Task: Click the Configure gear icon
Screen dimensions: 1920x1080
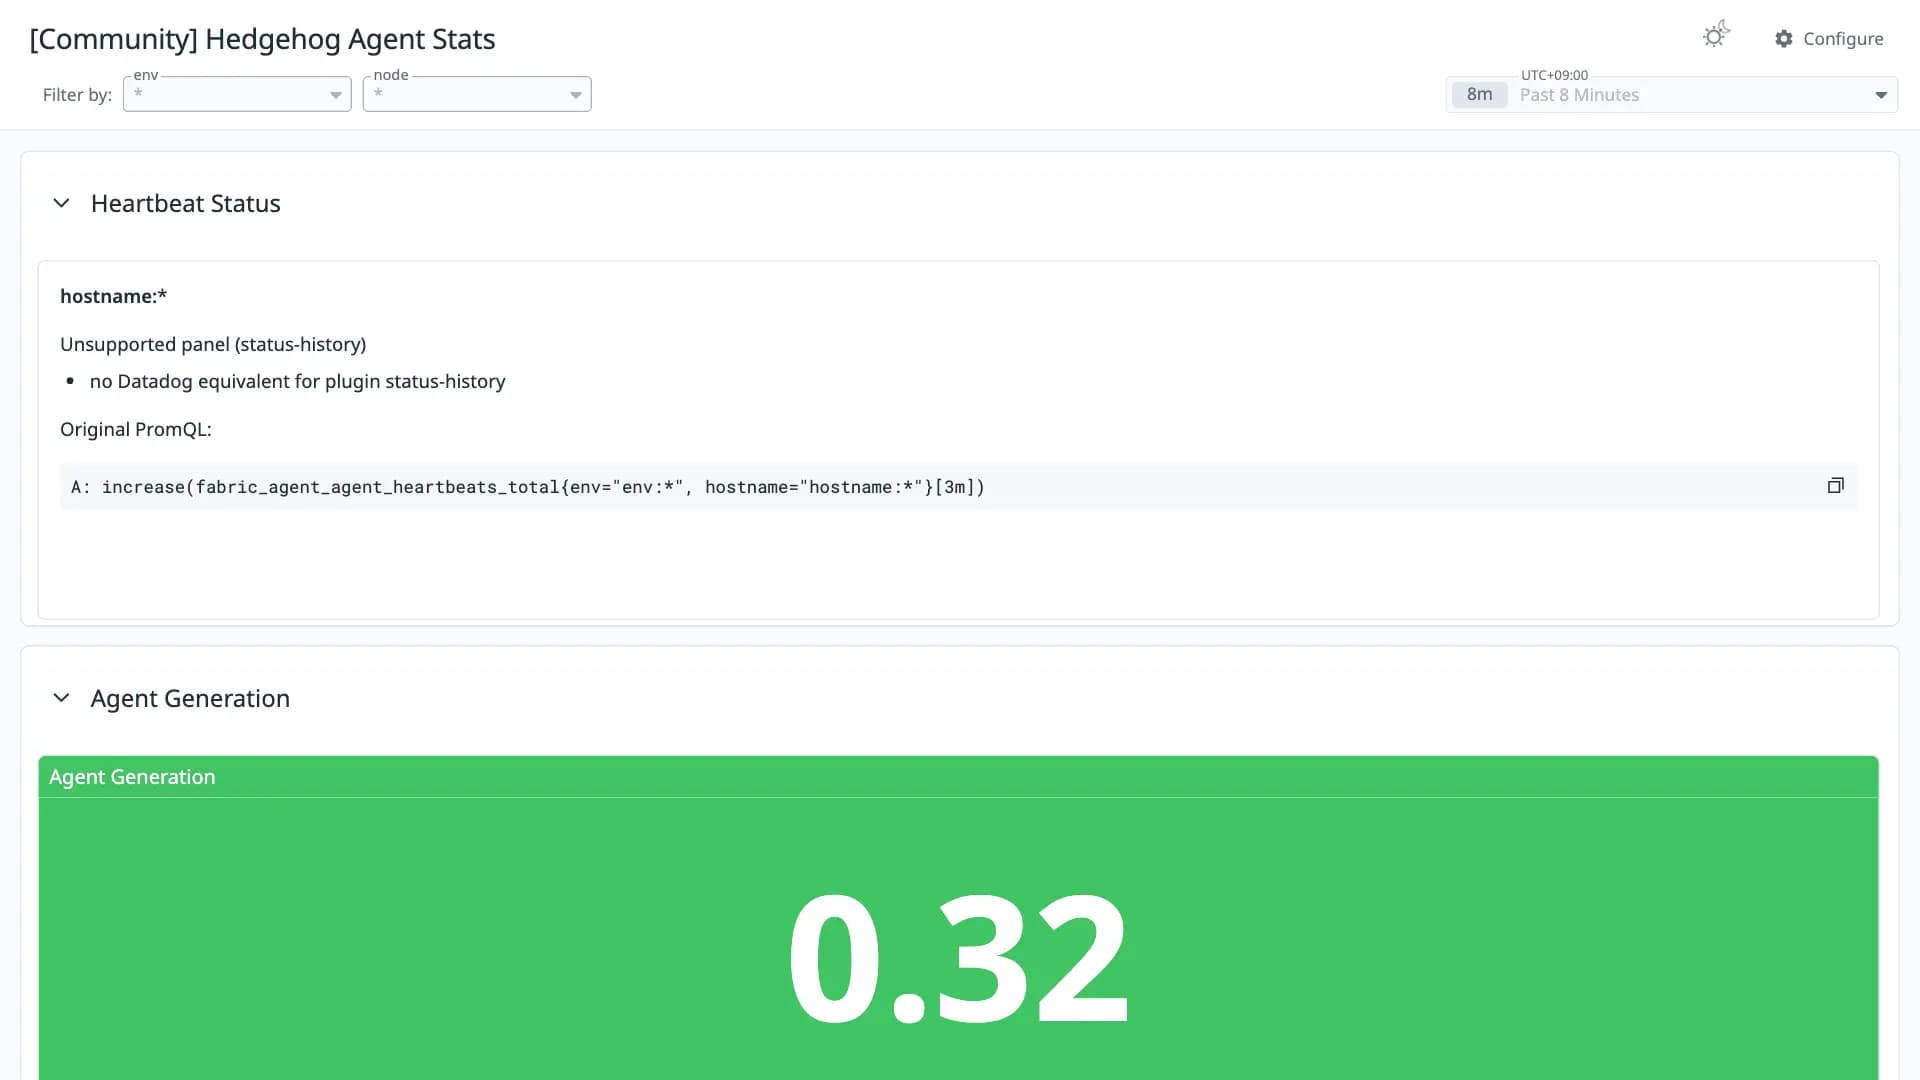Action: pyautogui.click(x=1784, y=38)
